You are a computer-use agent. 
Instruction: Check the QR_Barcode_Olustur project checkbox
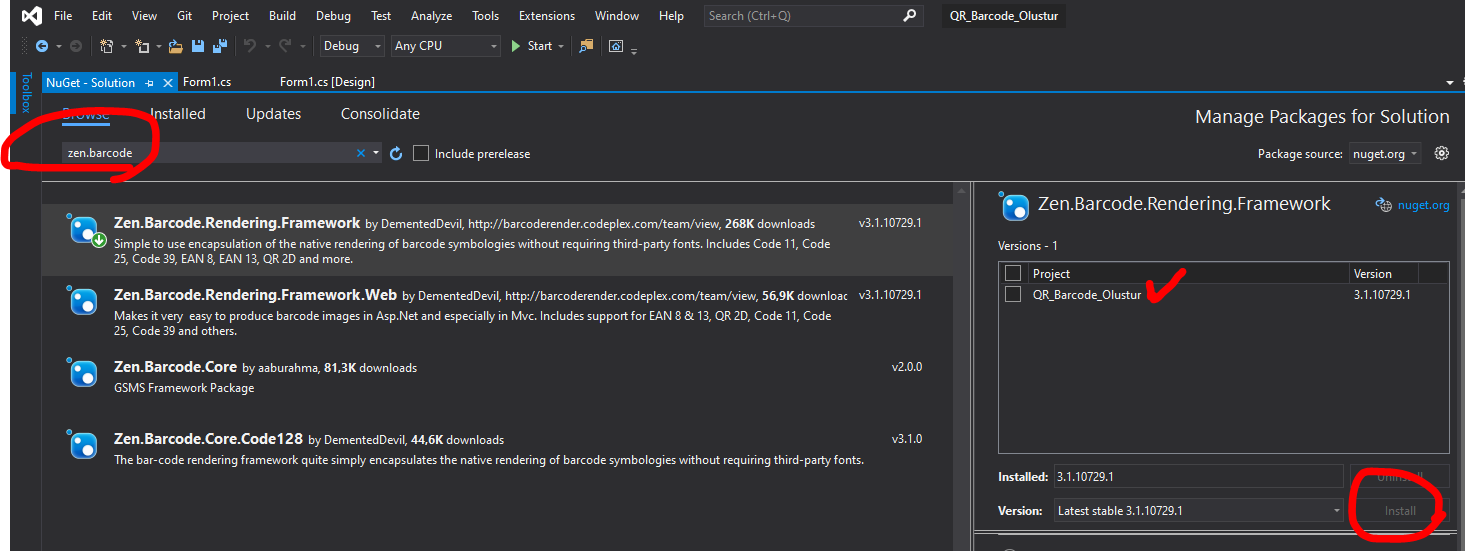click(x=1013, y=294)
